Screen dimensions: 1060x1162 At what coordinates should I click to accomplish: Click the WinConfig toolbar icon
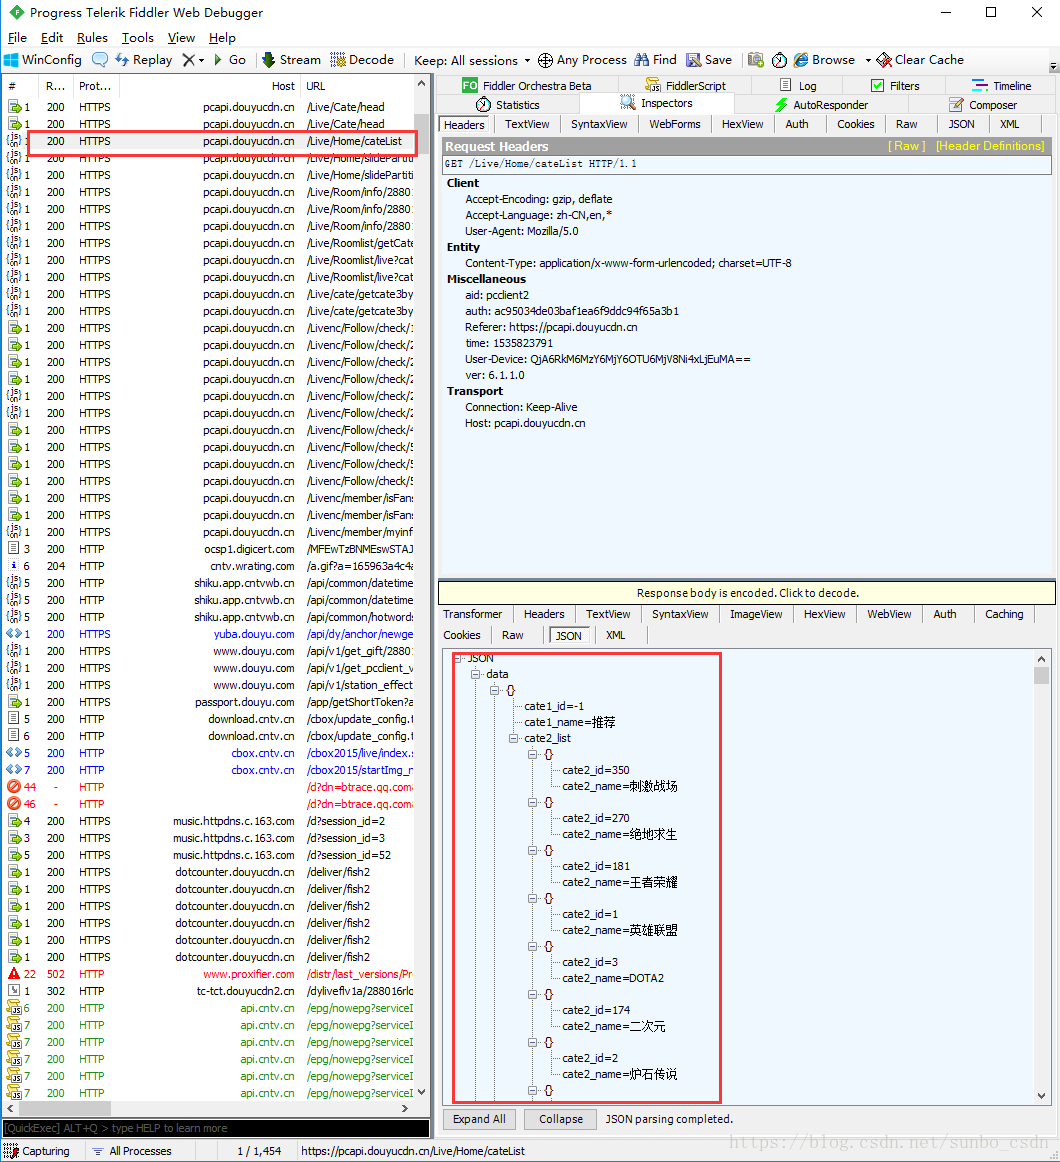coord(43,60)
